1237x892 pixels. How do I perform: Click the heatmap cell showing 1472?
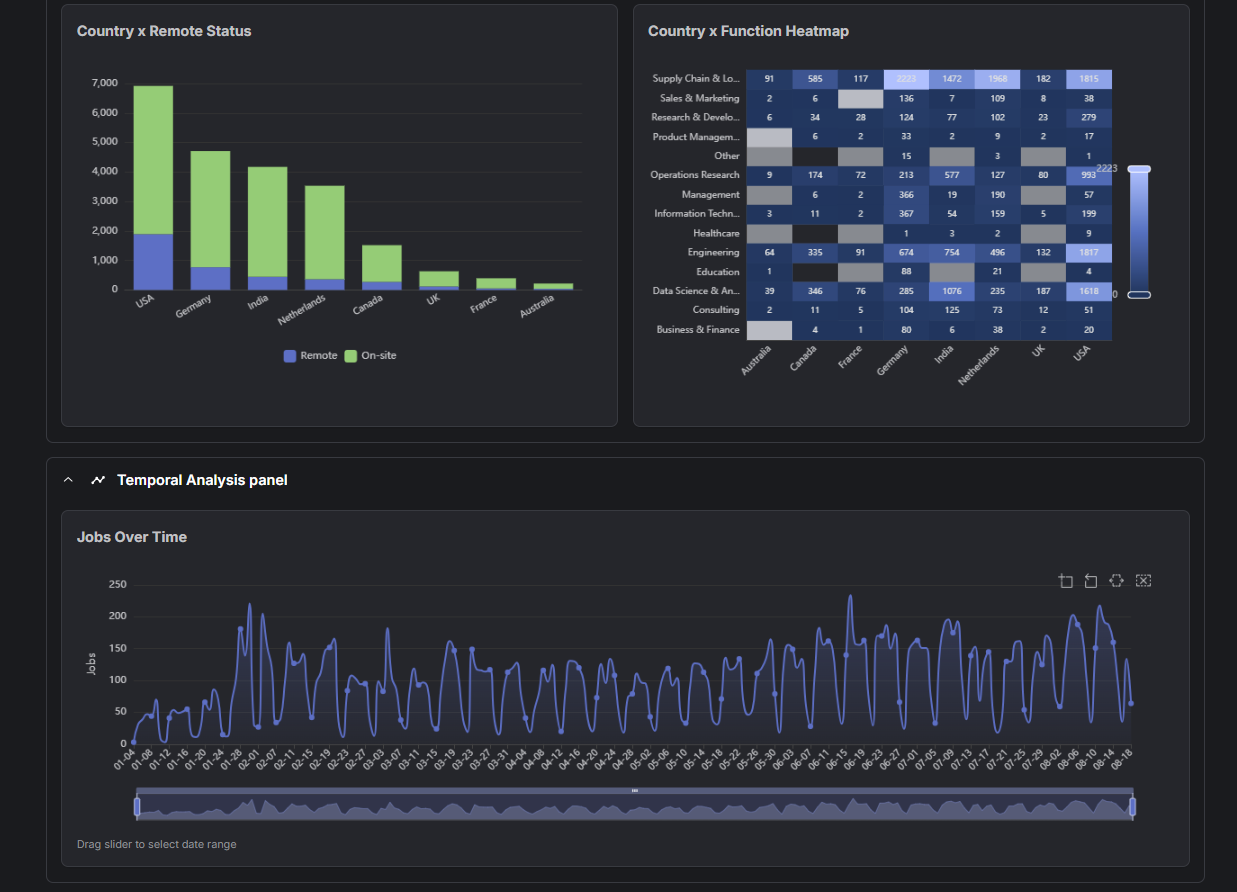tap(952, 79)
